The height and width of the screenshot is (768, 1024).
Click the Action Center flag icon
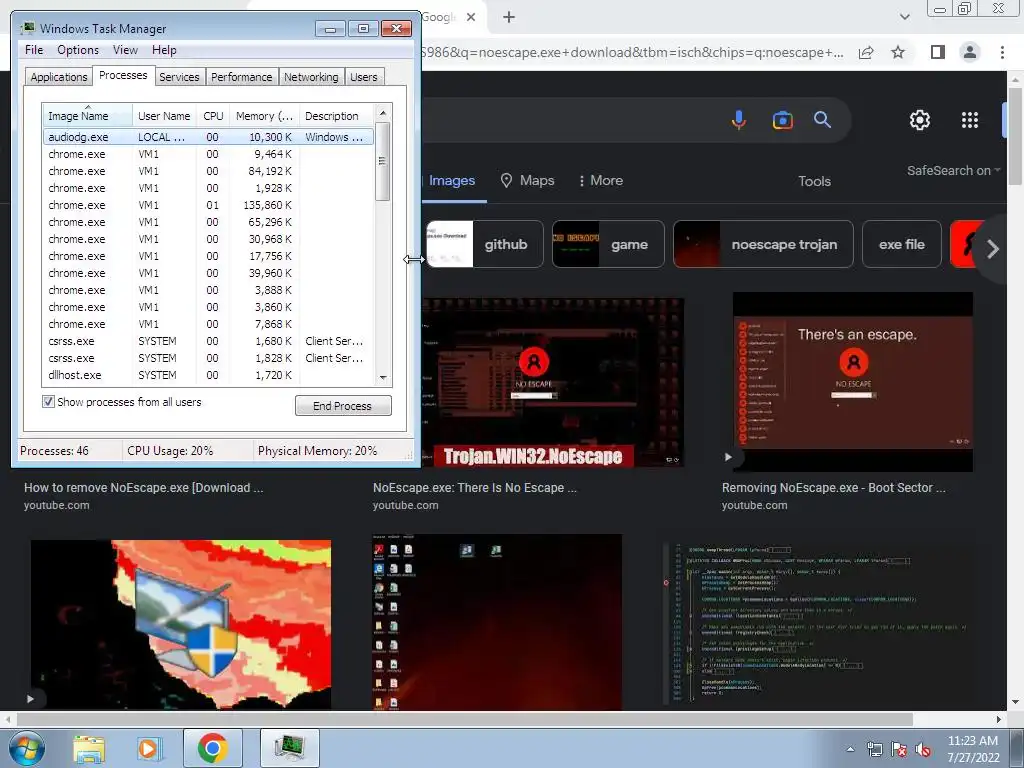[x=899, y=750]
